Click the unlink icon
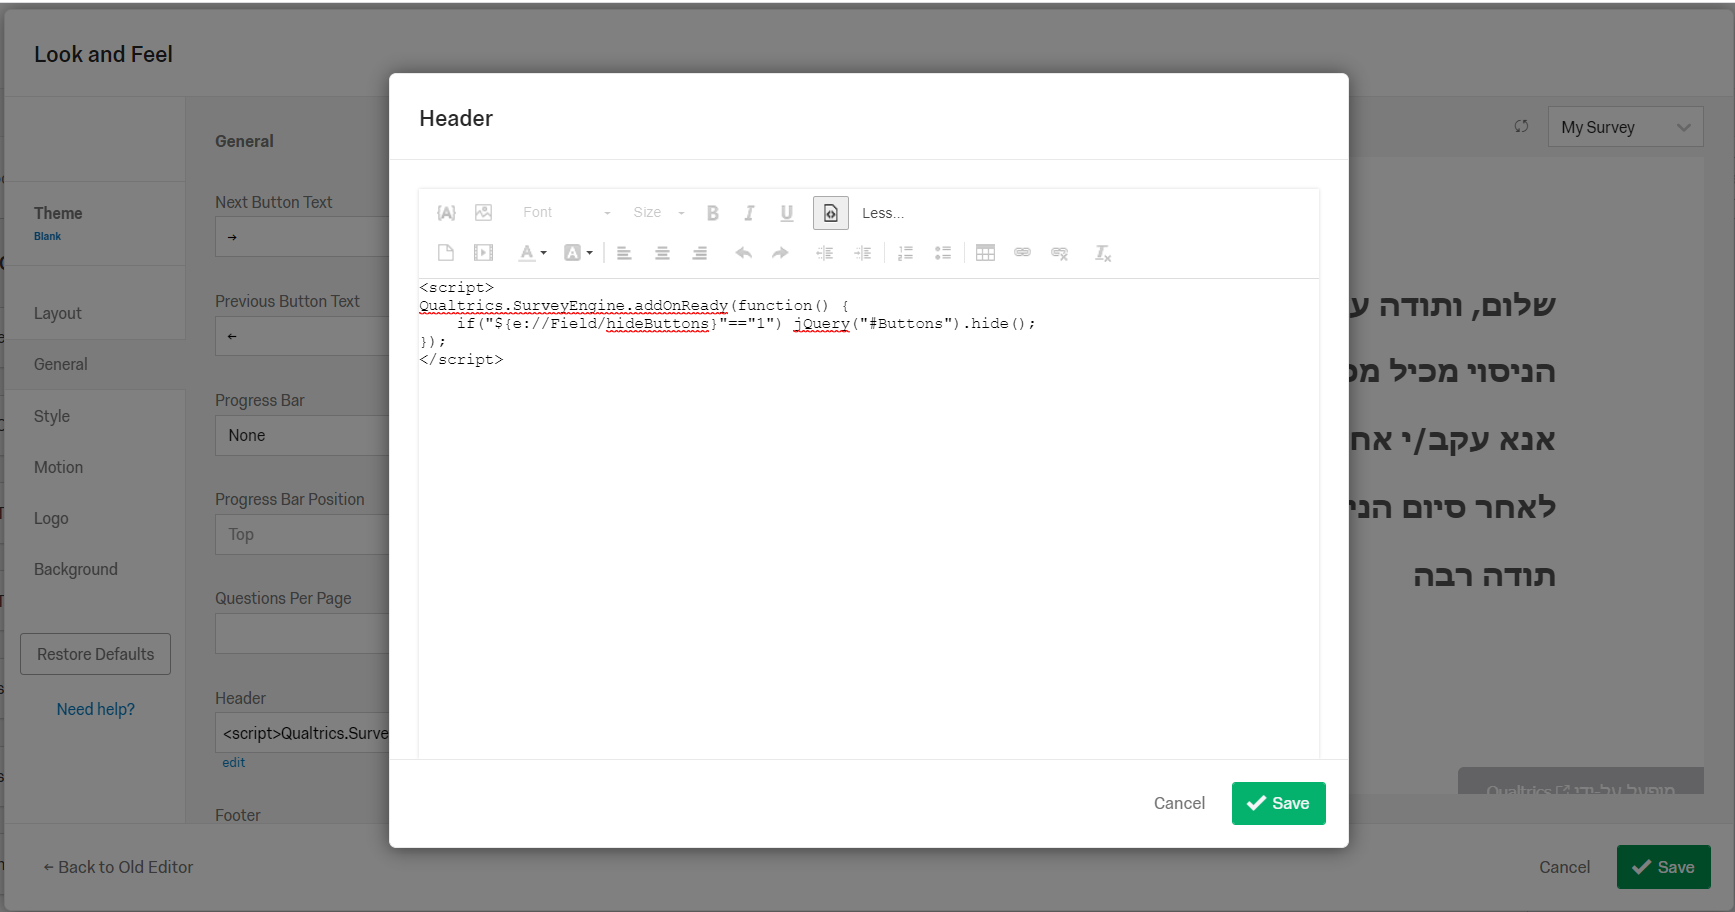Image resolution: width=1735 pixels, height=912 pixels. (1060, 253)
